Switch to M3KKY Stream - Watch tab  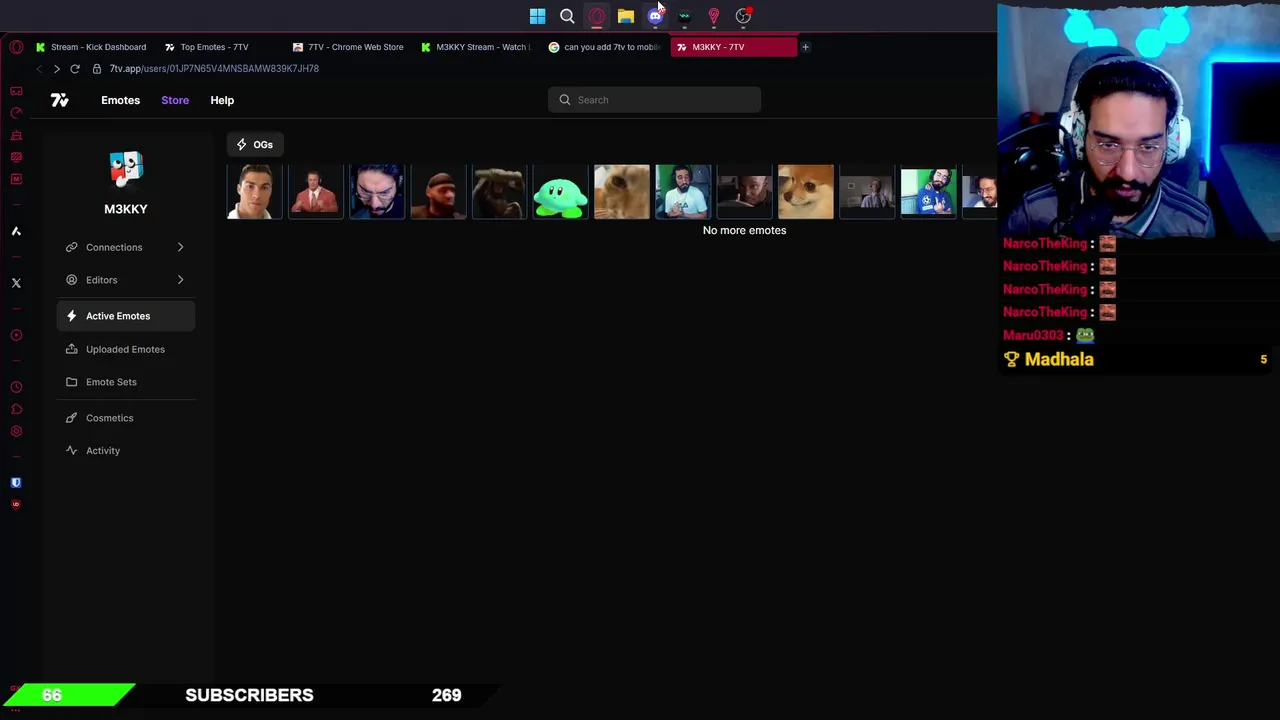pos(476,47)
